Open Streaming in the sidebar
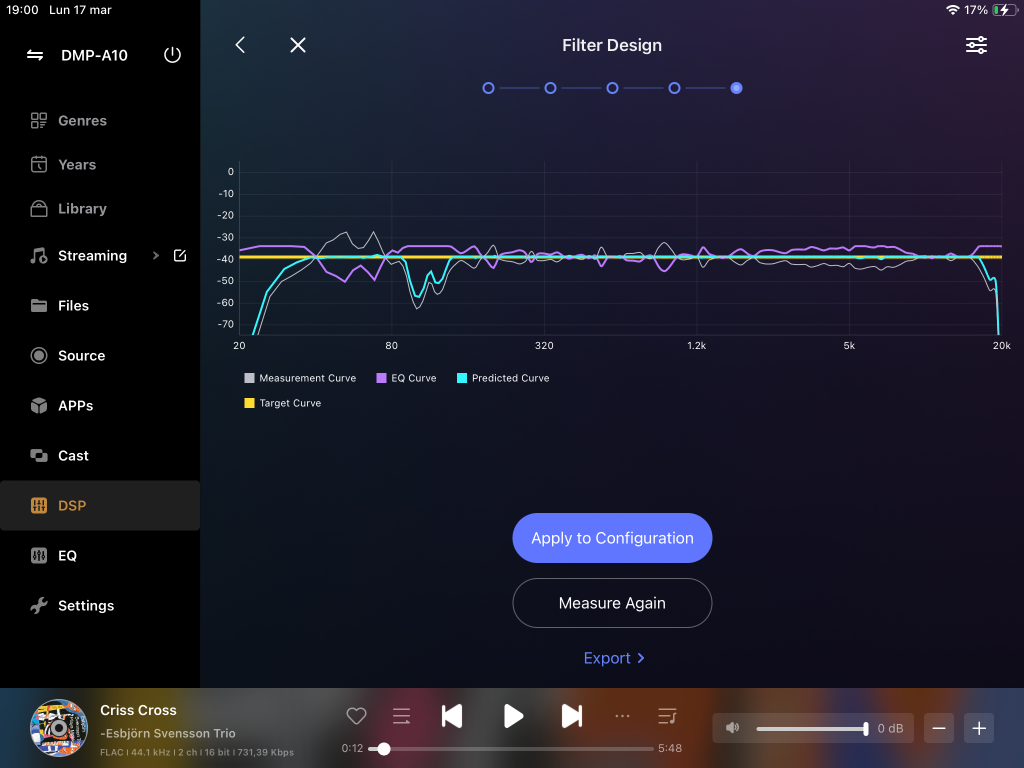This screenshot has height=768, width=1024. tap(92, 256)
